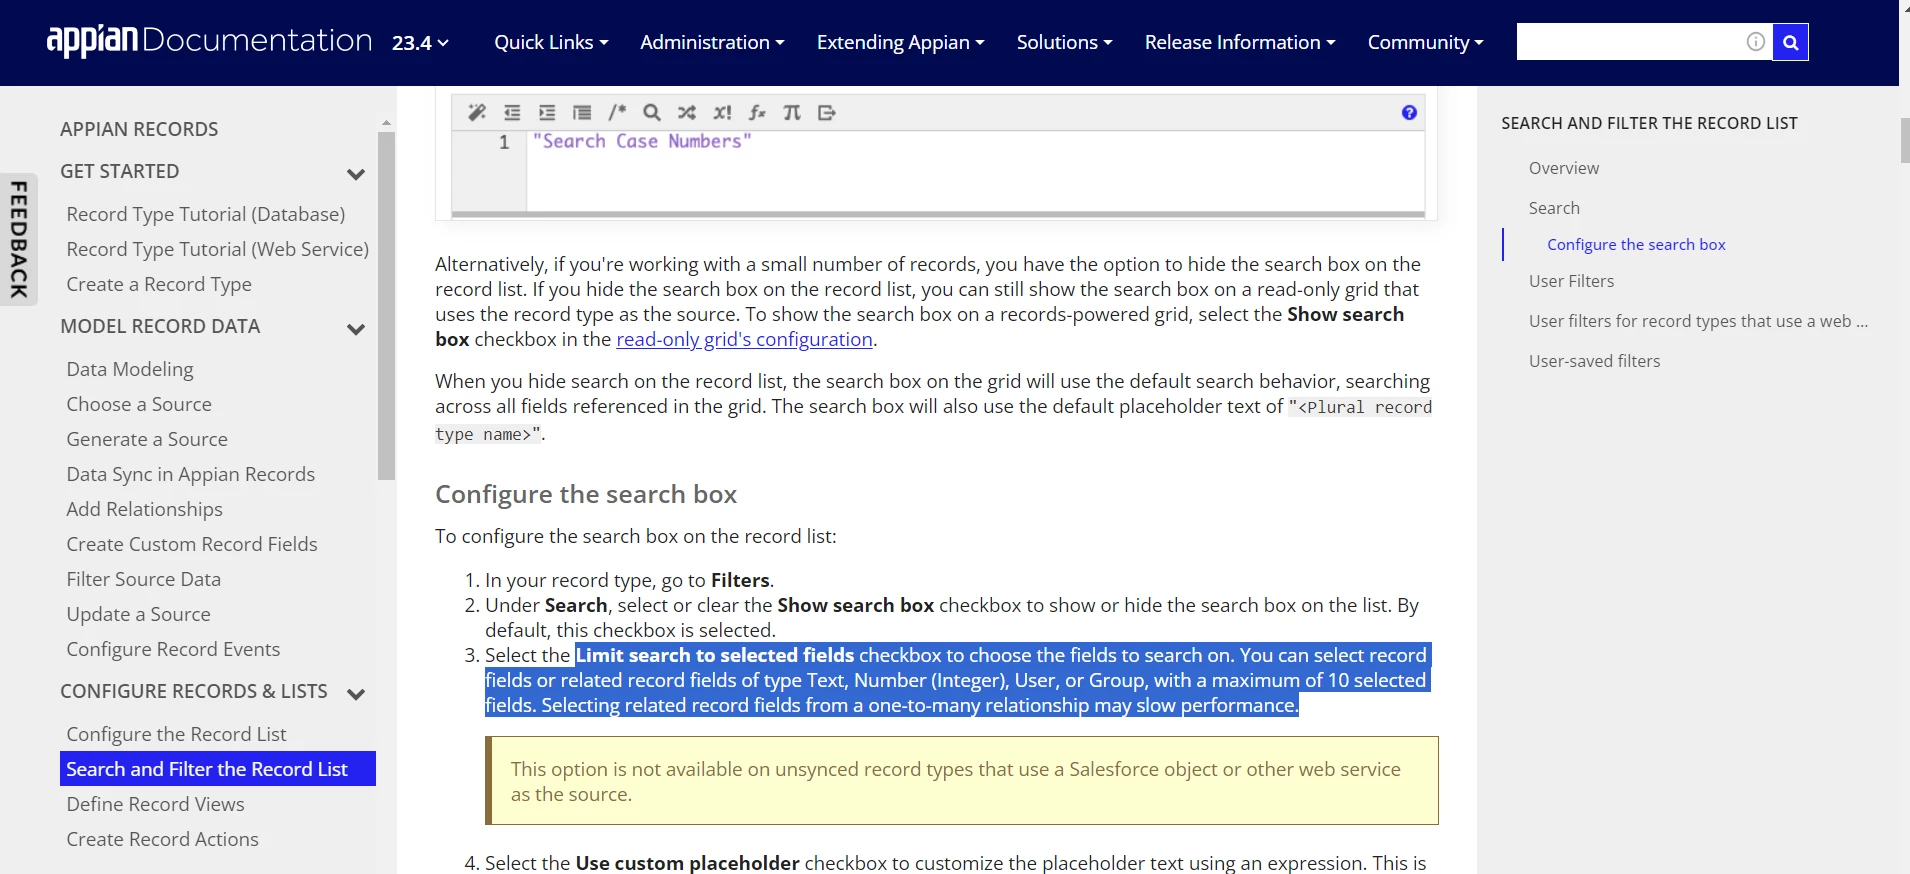Open Create Custom Record Fields page
The image size is (1910, 874).
point(192,544)
